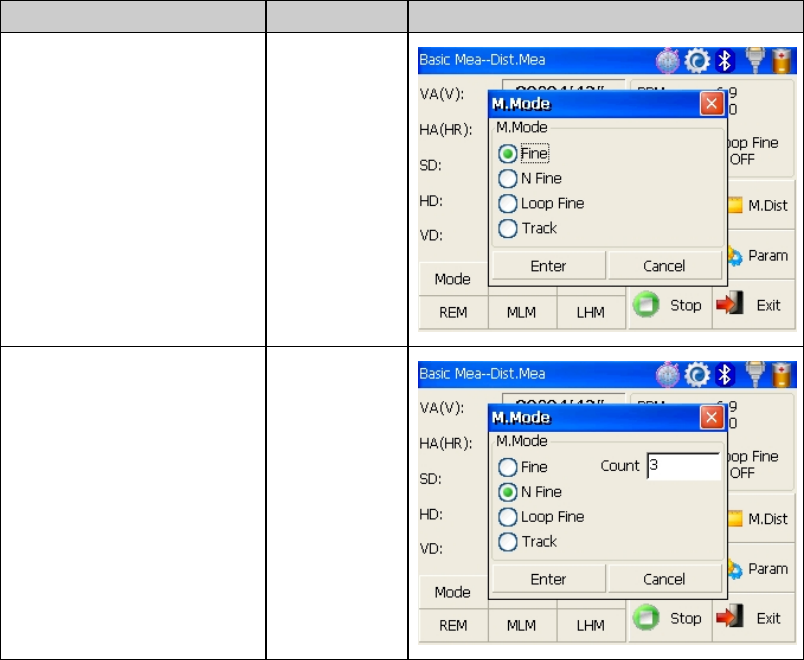Click REM button in upper screen

coord(453,312)
